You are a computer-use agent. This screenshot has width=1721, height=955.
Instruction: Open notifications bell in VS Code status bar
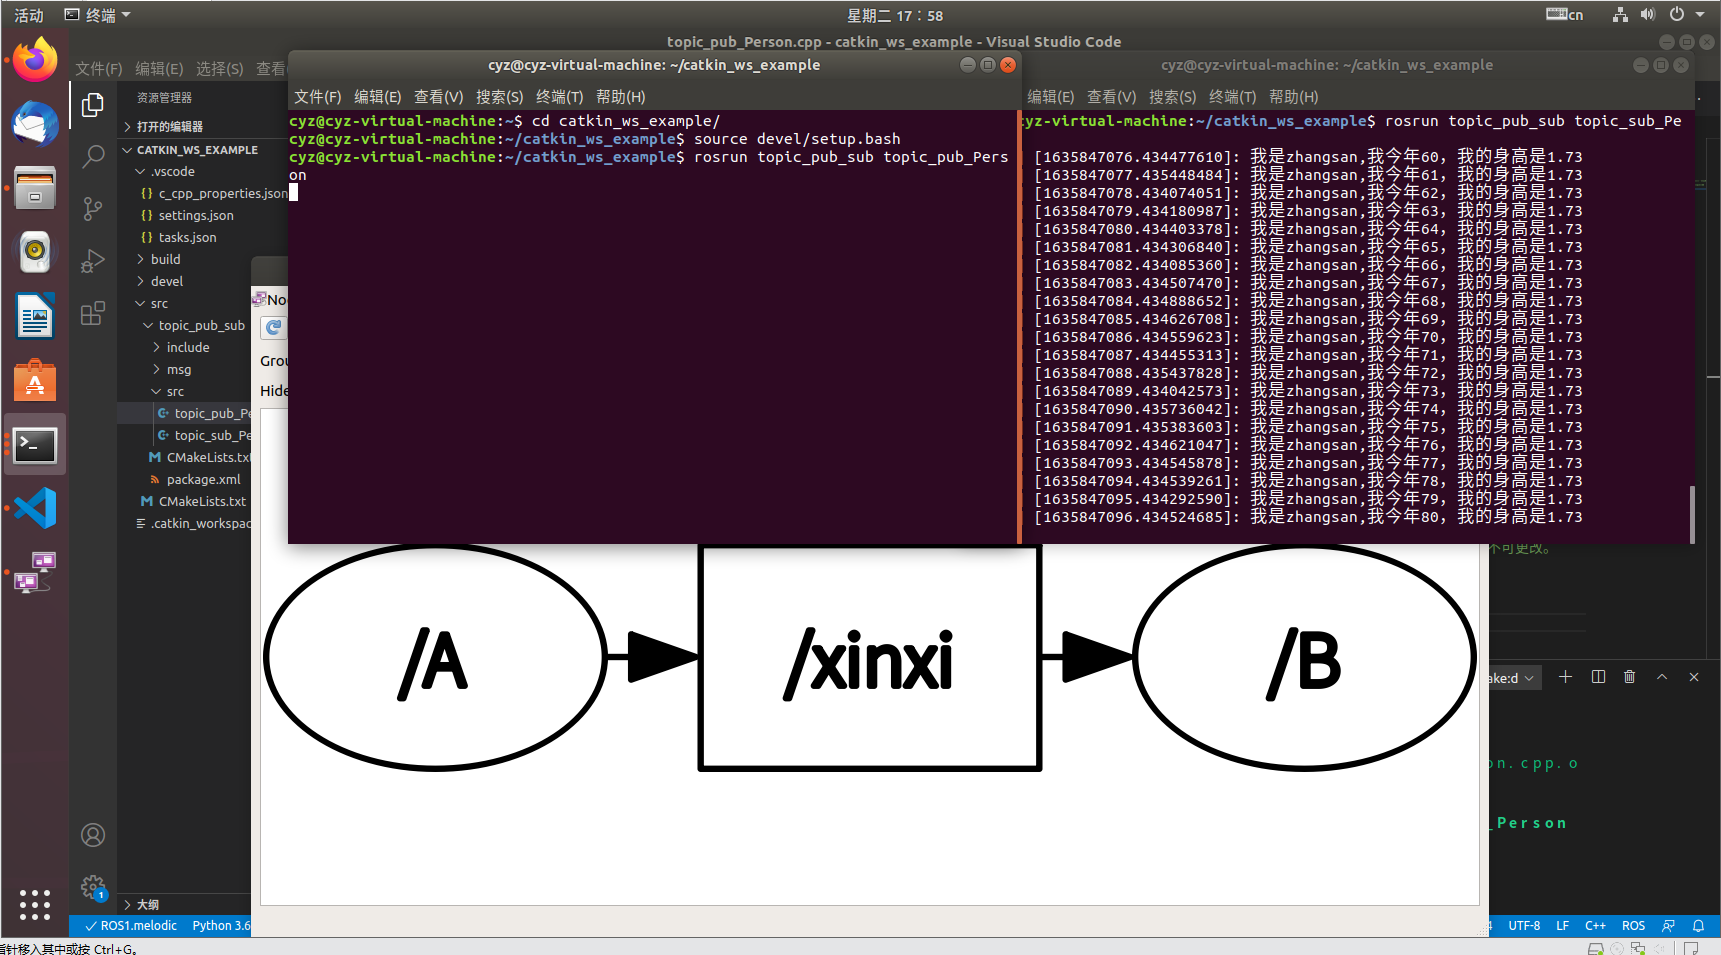(1698, 926)
